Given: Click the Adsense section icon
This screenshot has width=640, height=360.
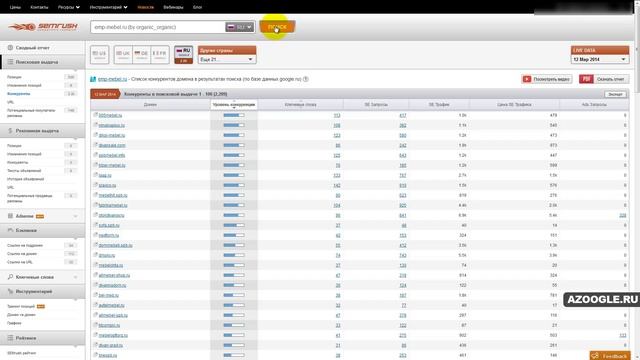Looking at the screenshot, I should point(10,216).
